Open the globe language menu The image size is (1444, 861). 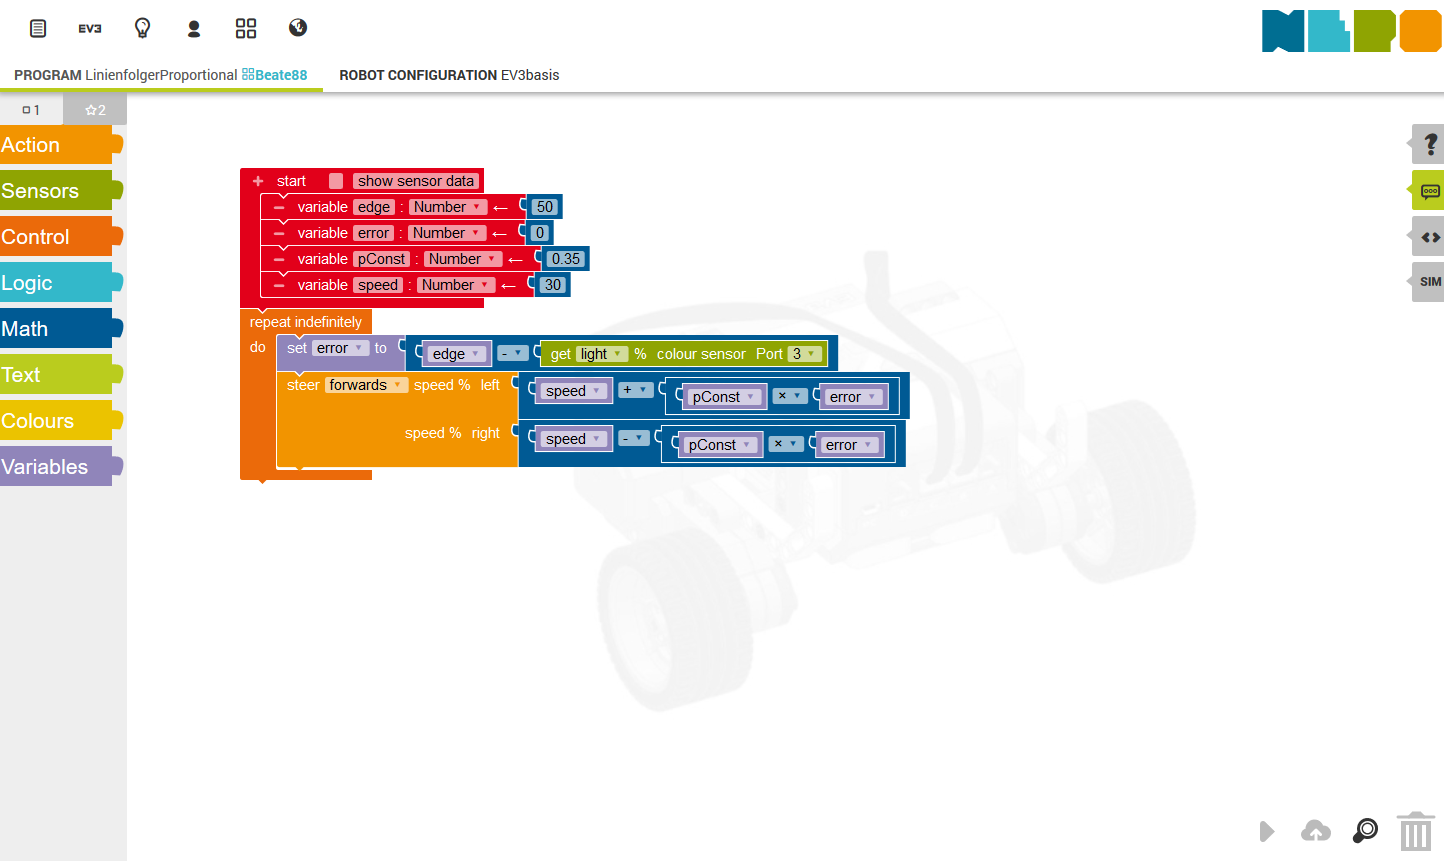[x=298, y=28]
